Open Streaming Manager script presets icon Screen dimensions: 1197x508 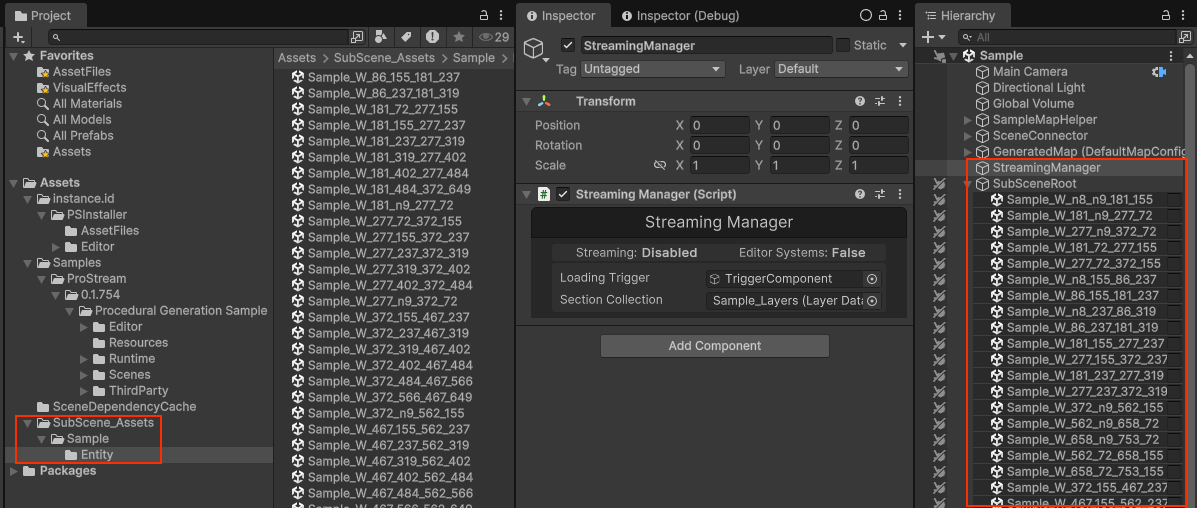coord(879,194)
